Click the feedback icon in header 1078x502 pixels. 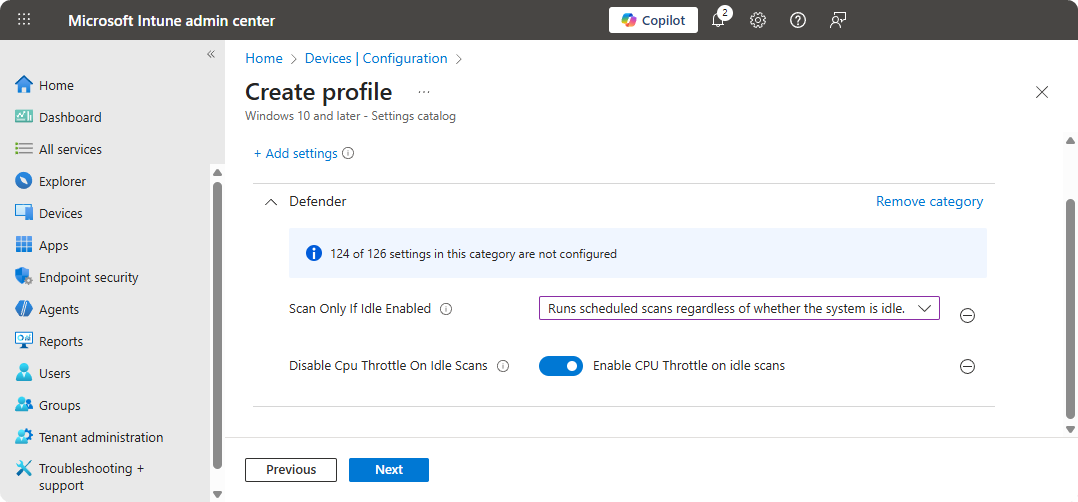pos(838,20)
